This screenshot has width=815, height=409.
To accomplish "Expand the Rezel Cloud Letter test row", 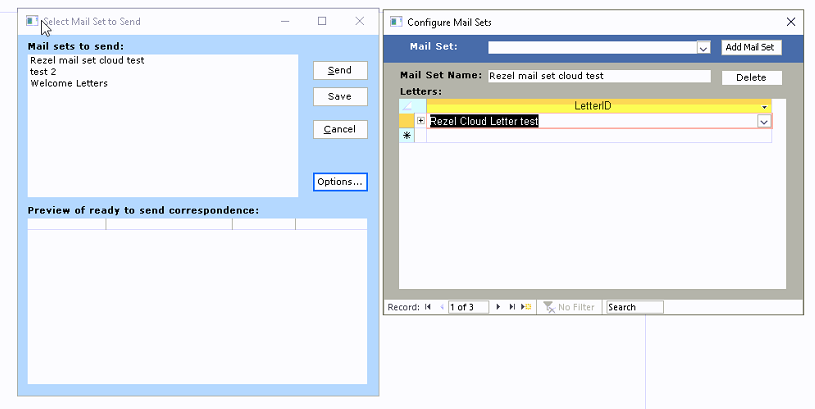I will [x=421, y=121].
